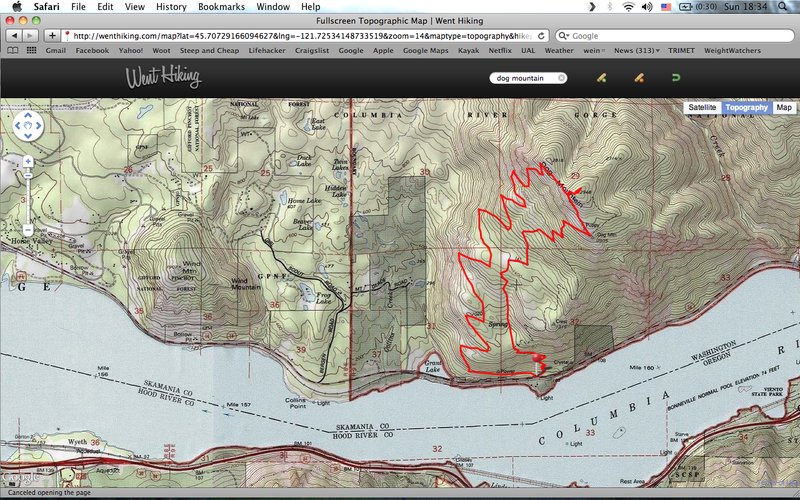The image size is (800, 500).
Task: Open the History menu
Action: click(x=171, y=7)
